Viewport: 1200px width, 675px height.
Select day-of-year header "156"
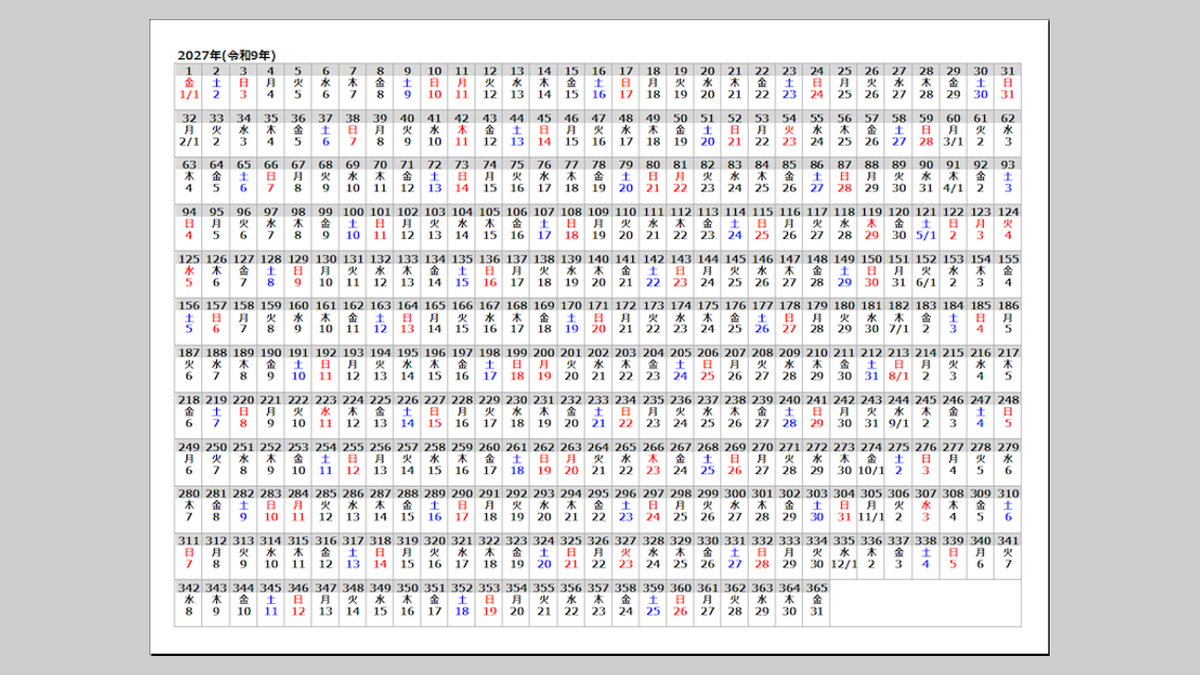tap(189, 306)
